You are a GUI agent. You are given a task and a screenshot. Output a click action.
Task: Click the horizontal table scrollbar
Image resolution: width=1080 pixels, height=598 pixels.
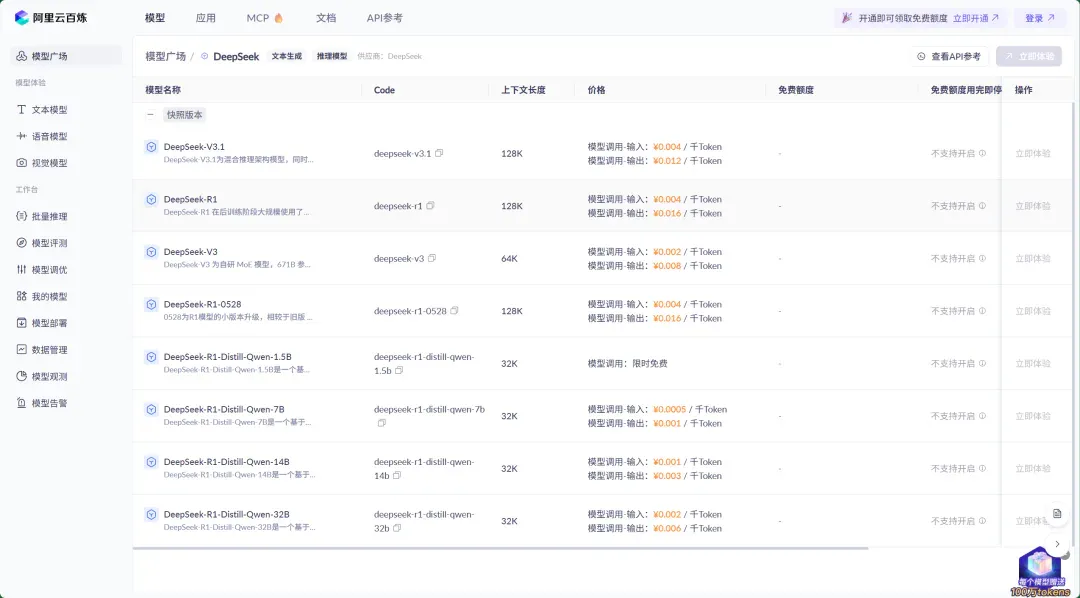[501, 548]
